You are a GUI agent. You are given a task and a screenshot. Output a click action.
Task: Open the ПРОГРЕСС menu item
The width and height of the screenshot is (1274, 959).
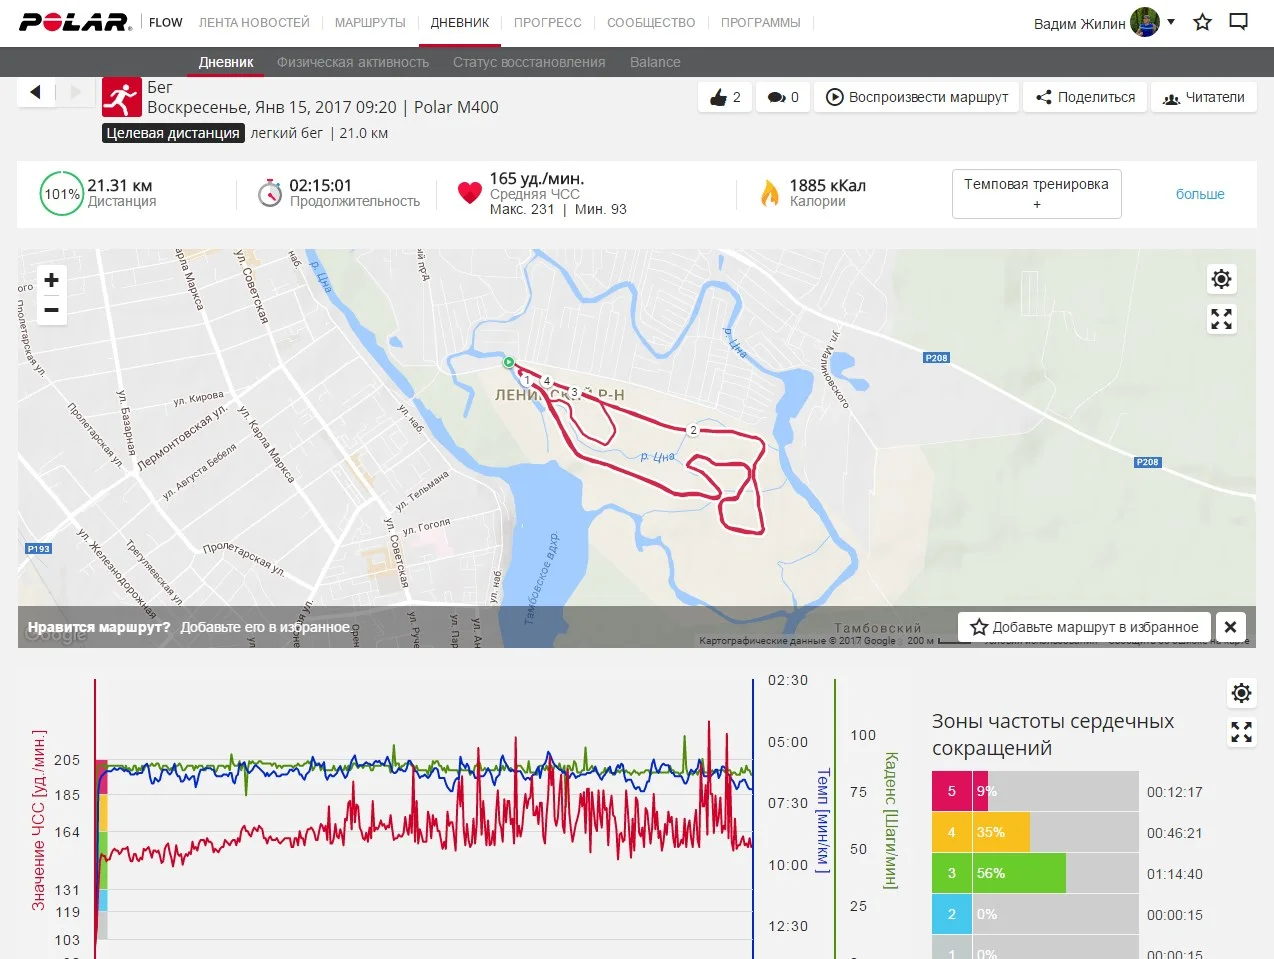(x=547, y=22)
